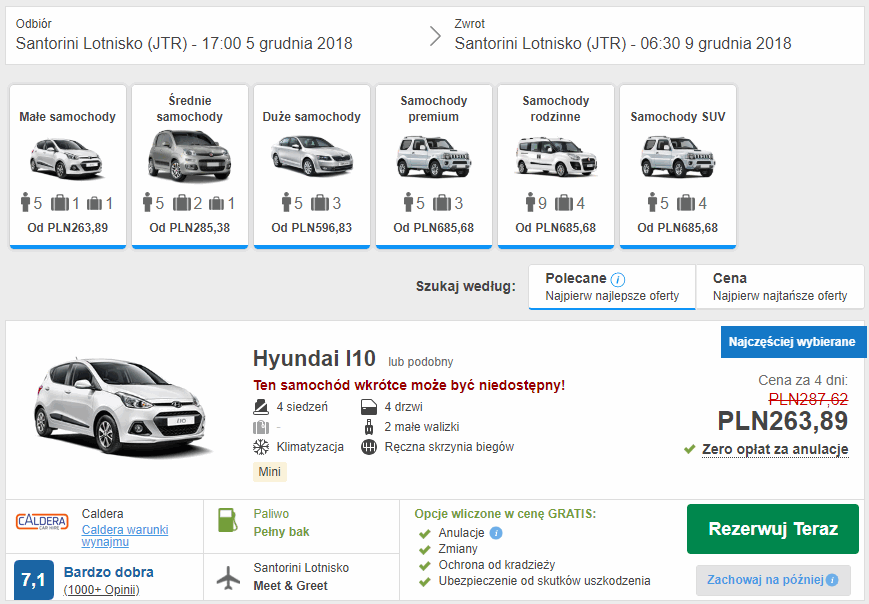The width and height of the screenshot is (869, 604).
Task: Sort by Cena cheapest first
Action: coord(780,287)
